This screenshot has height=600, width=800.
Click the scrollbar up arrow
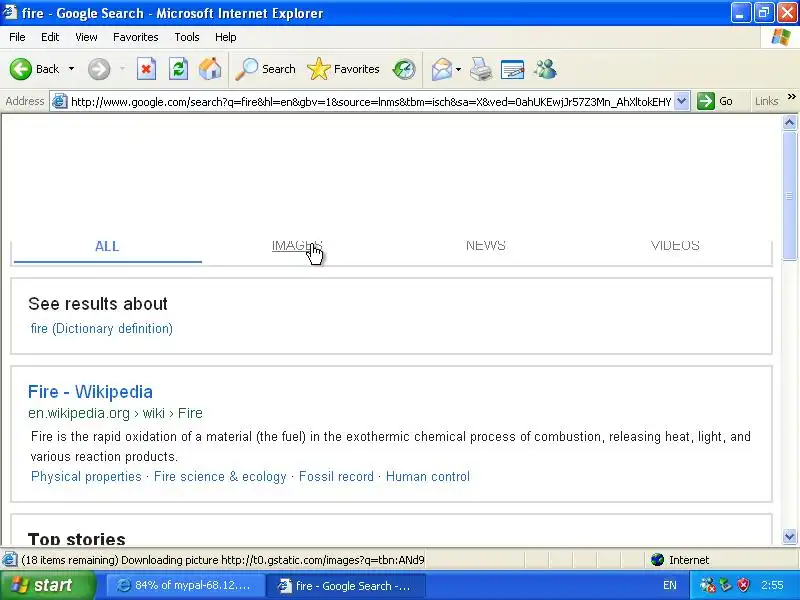789,122
